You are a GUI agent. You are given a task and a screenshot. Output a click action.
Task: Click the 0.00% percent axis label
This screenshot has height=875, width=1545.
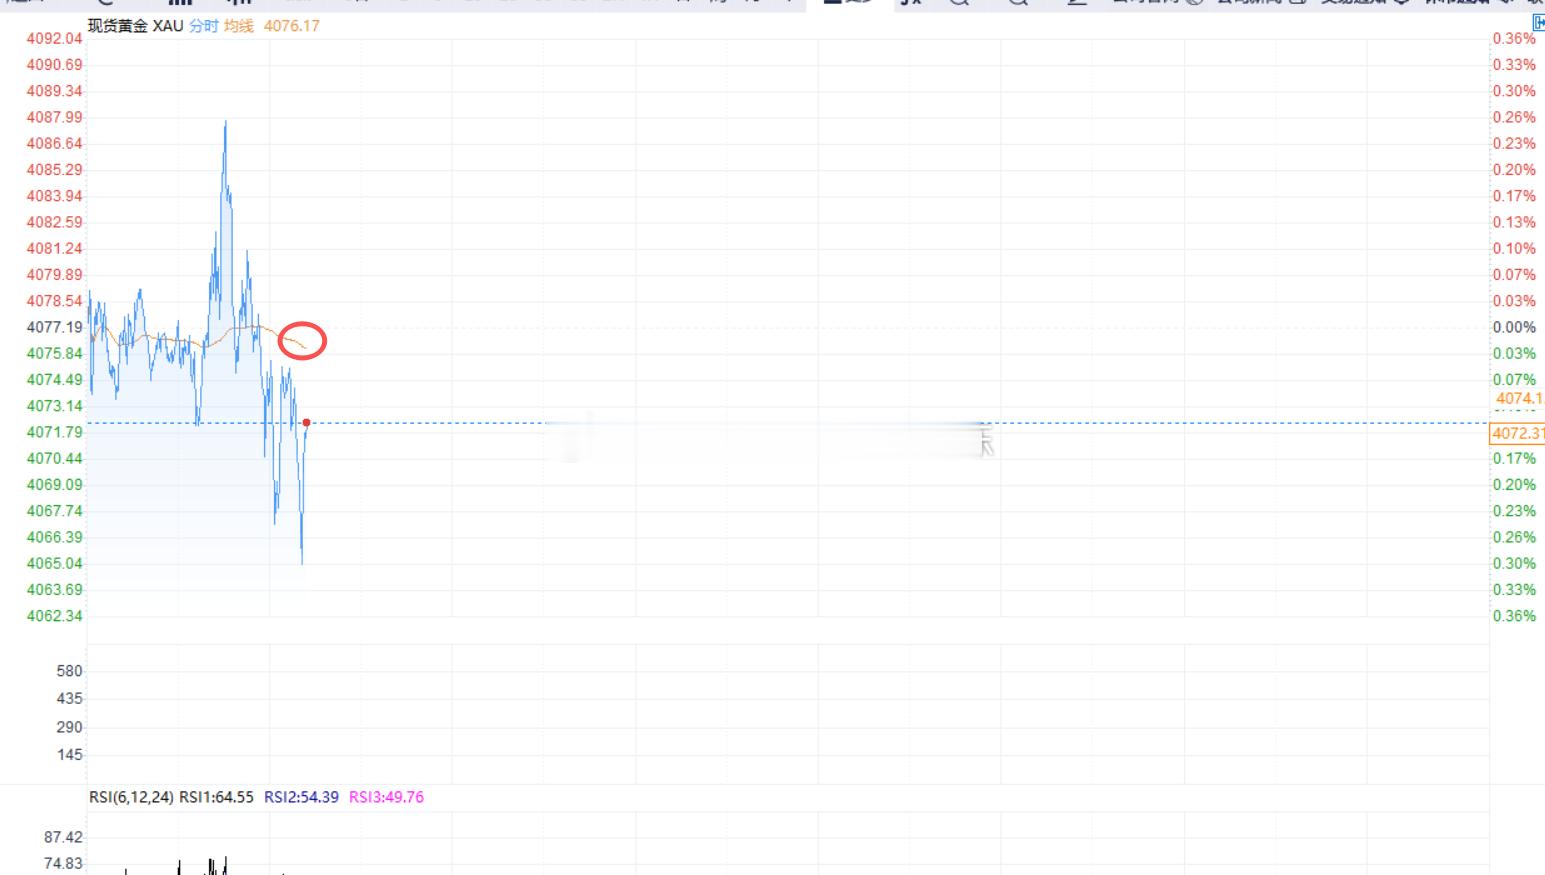pyautogui.click(x=1514, y=327)
